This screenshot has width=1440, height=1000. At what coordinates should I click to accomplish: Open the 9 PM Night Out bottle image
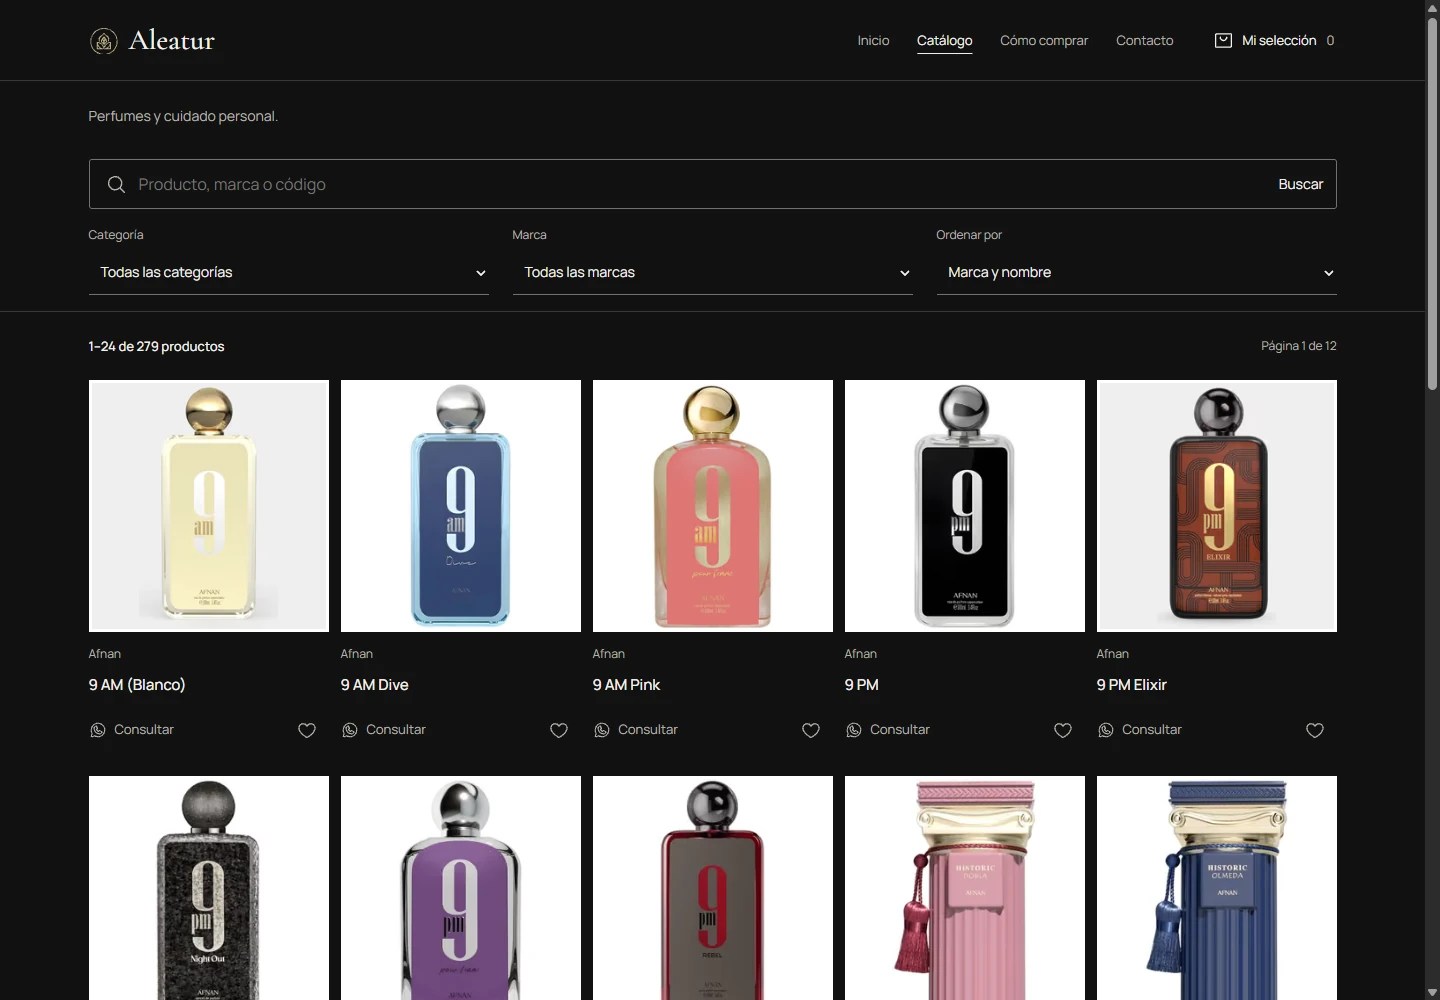tap(209, 888)
